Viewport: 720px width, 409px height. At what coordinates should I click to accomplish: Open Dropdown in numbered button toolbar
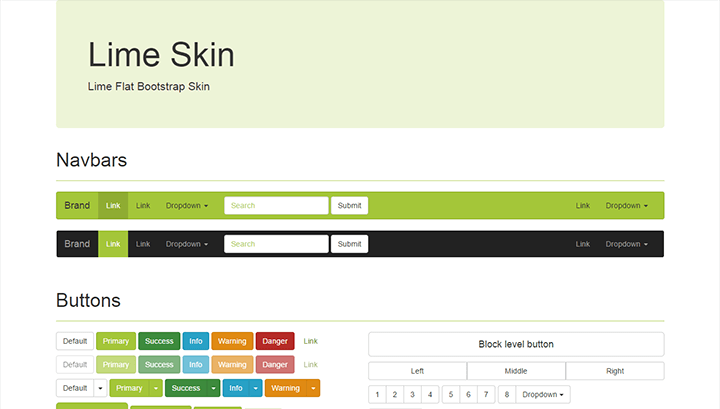pos(543,394)
